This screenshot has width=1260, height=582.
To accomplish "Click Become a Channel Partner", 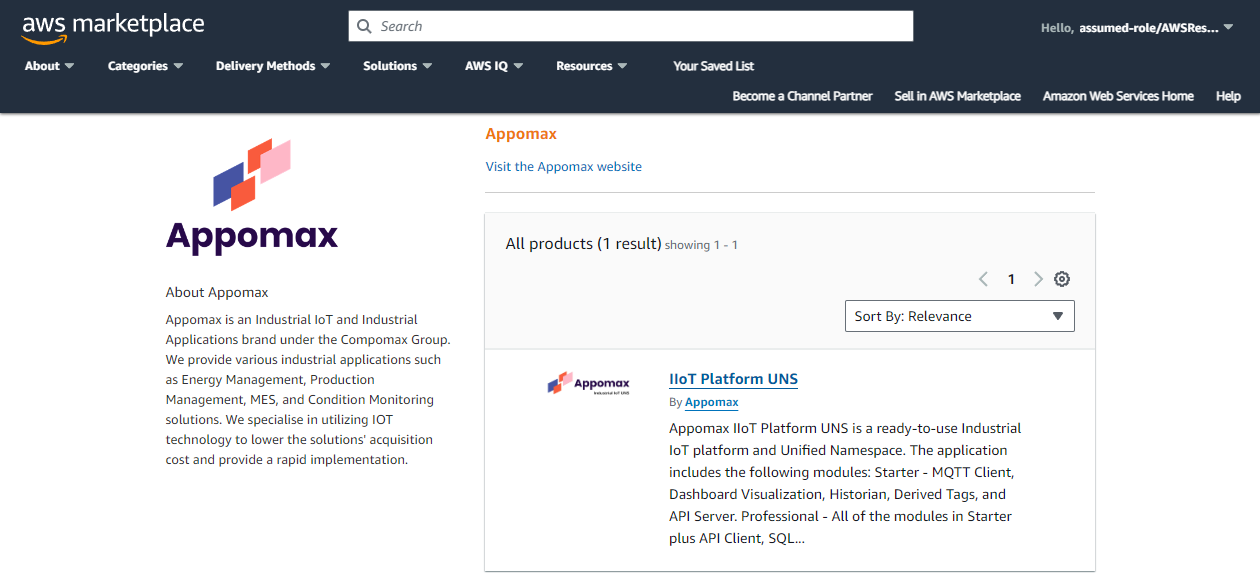I will [803, 96].
